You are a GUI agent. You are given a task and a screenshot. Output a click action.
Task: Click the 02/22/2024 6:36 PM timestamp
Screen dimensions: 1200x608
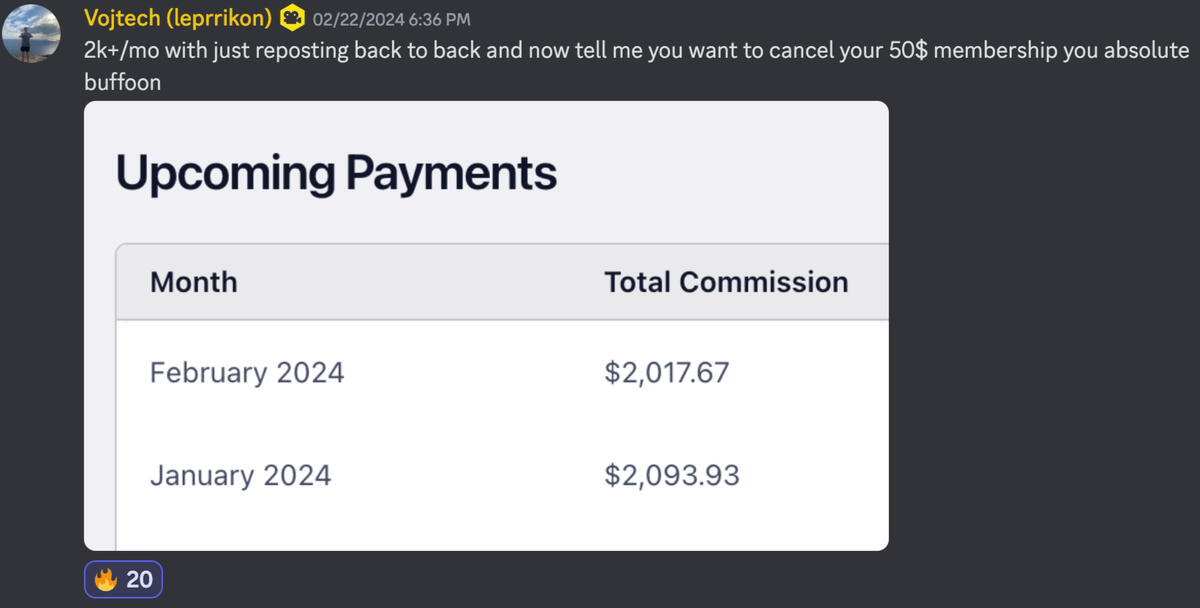tap(391, 19)
